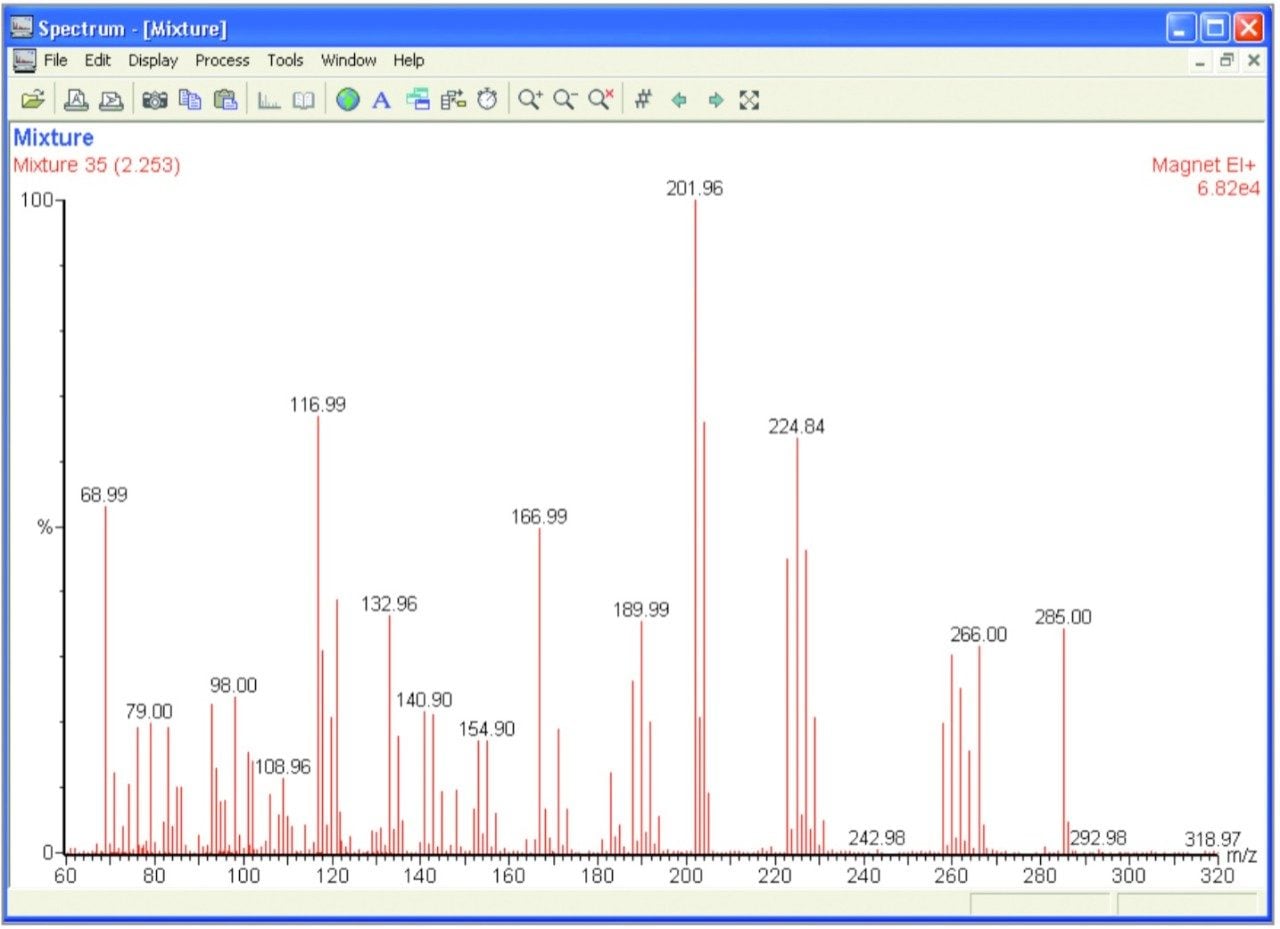The width and height of the screenshot is (1280, 929).
Task: Open the Window menu
Action: tap(348, 61)
